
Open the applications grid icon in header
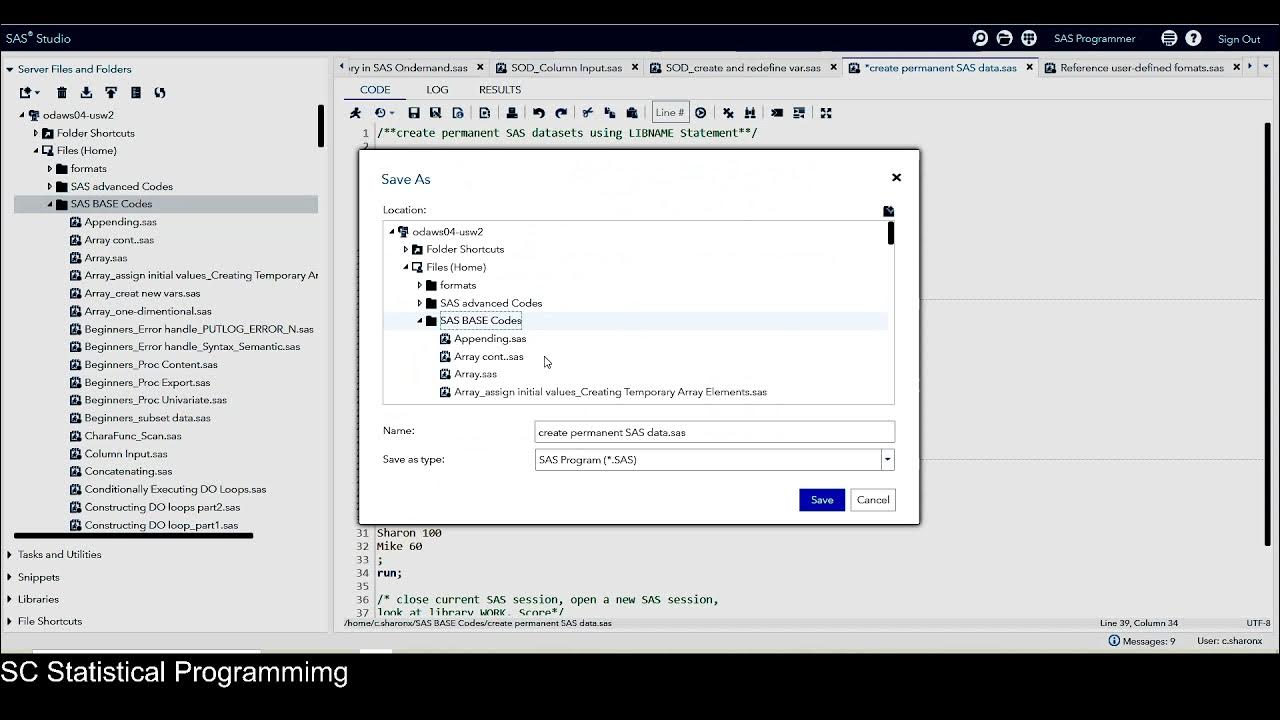click(x=1028, y=38)
